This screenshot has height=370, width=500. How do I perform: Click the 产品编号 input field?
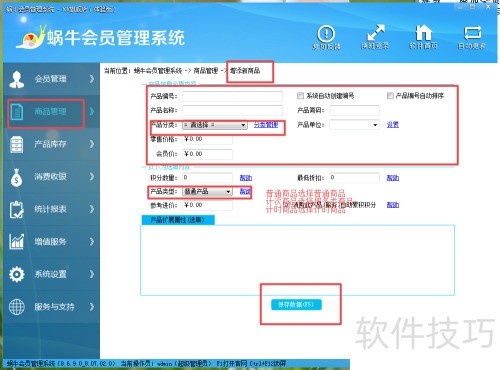(x=232, y=96)
